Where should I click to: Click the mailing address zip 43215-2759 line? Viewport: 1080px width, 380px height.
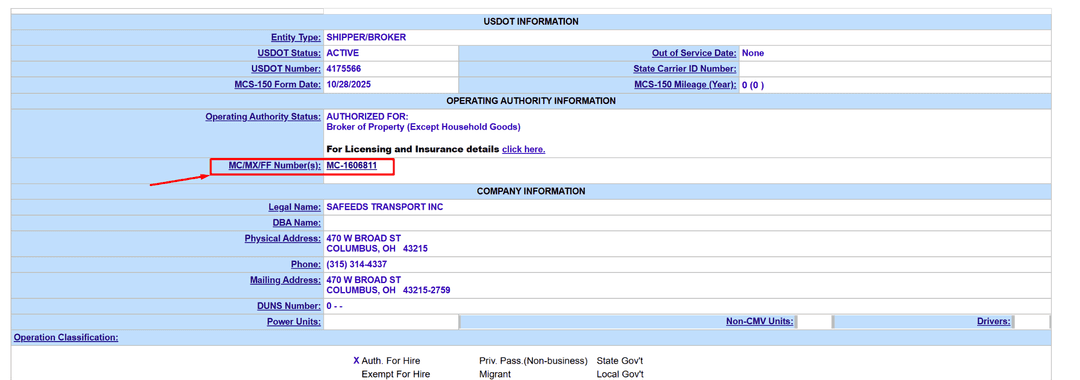(388, 291)
